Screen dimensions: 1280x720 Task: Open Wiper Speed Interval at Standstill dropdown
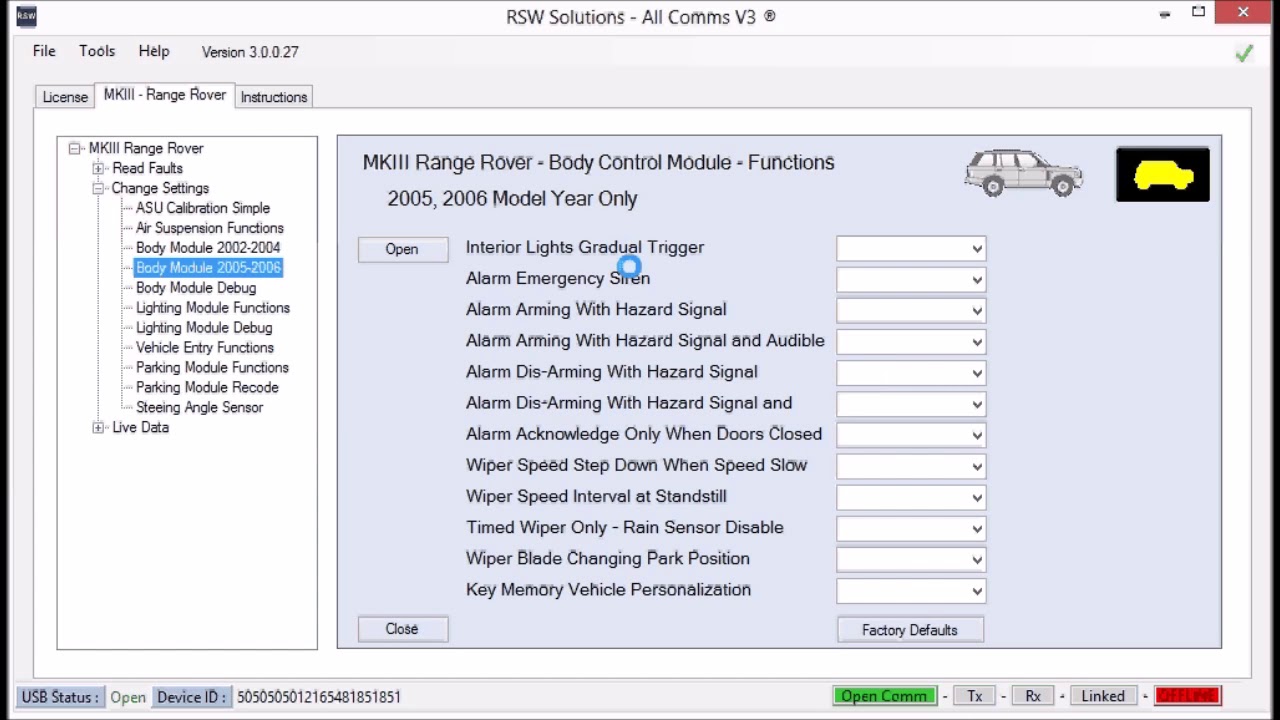911,497
